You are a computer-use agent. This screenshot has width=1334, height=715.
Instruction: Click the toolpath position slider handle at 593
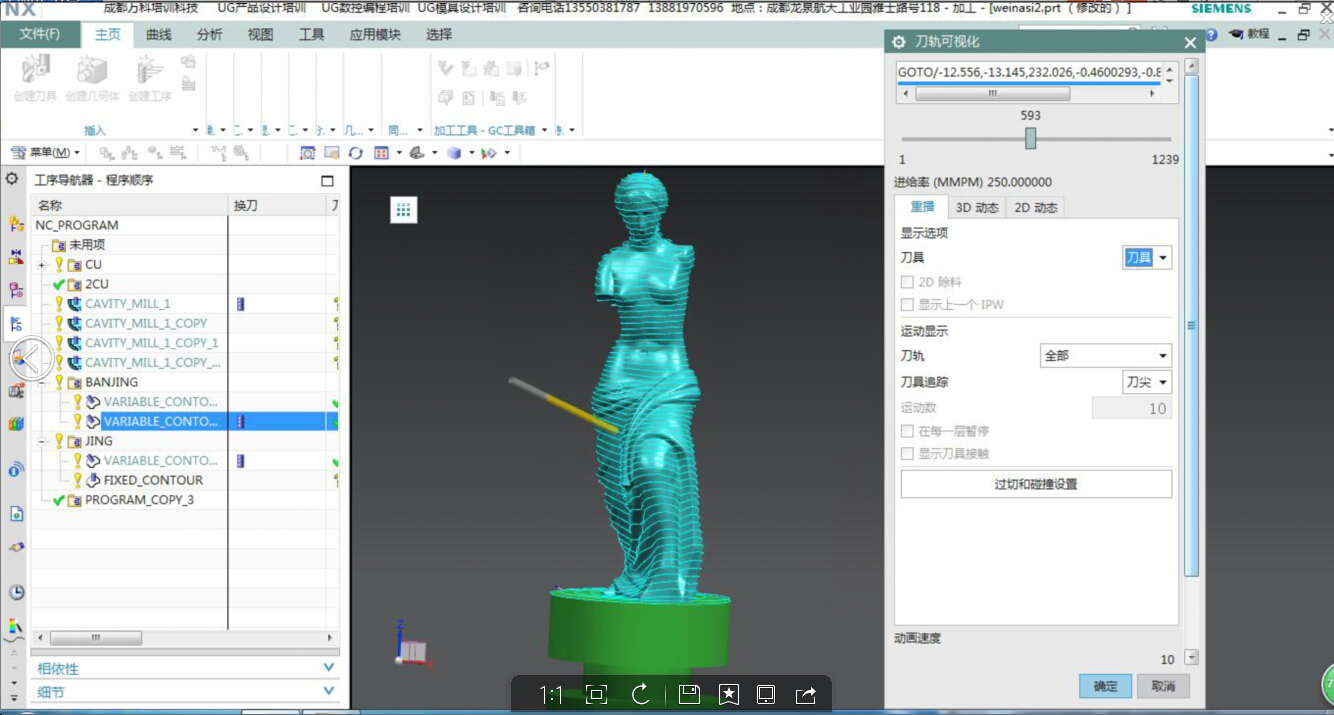click(x=1031, y=138)
